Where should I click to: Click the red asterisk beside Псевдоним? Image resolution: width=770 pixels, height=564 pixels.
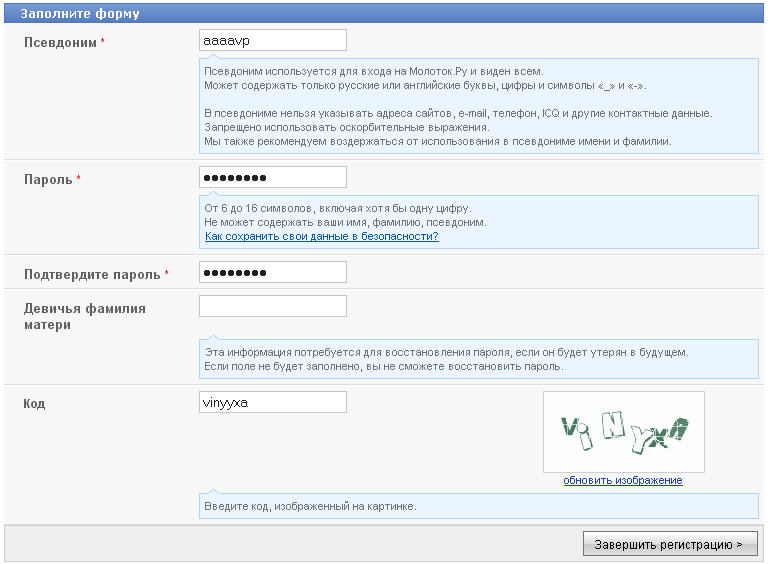tap(103, 42)
